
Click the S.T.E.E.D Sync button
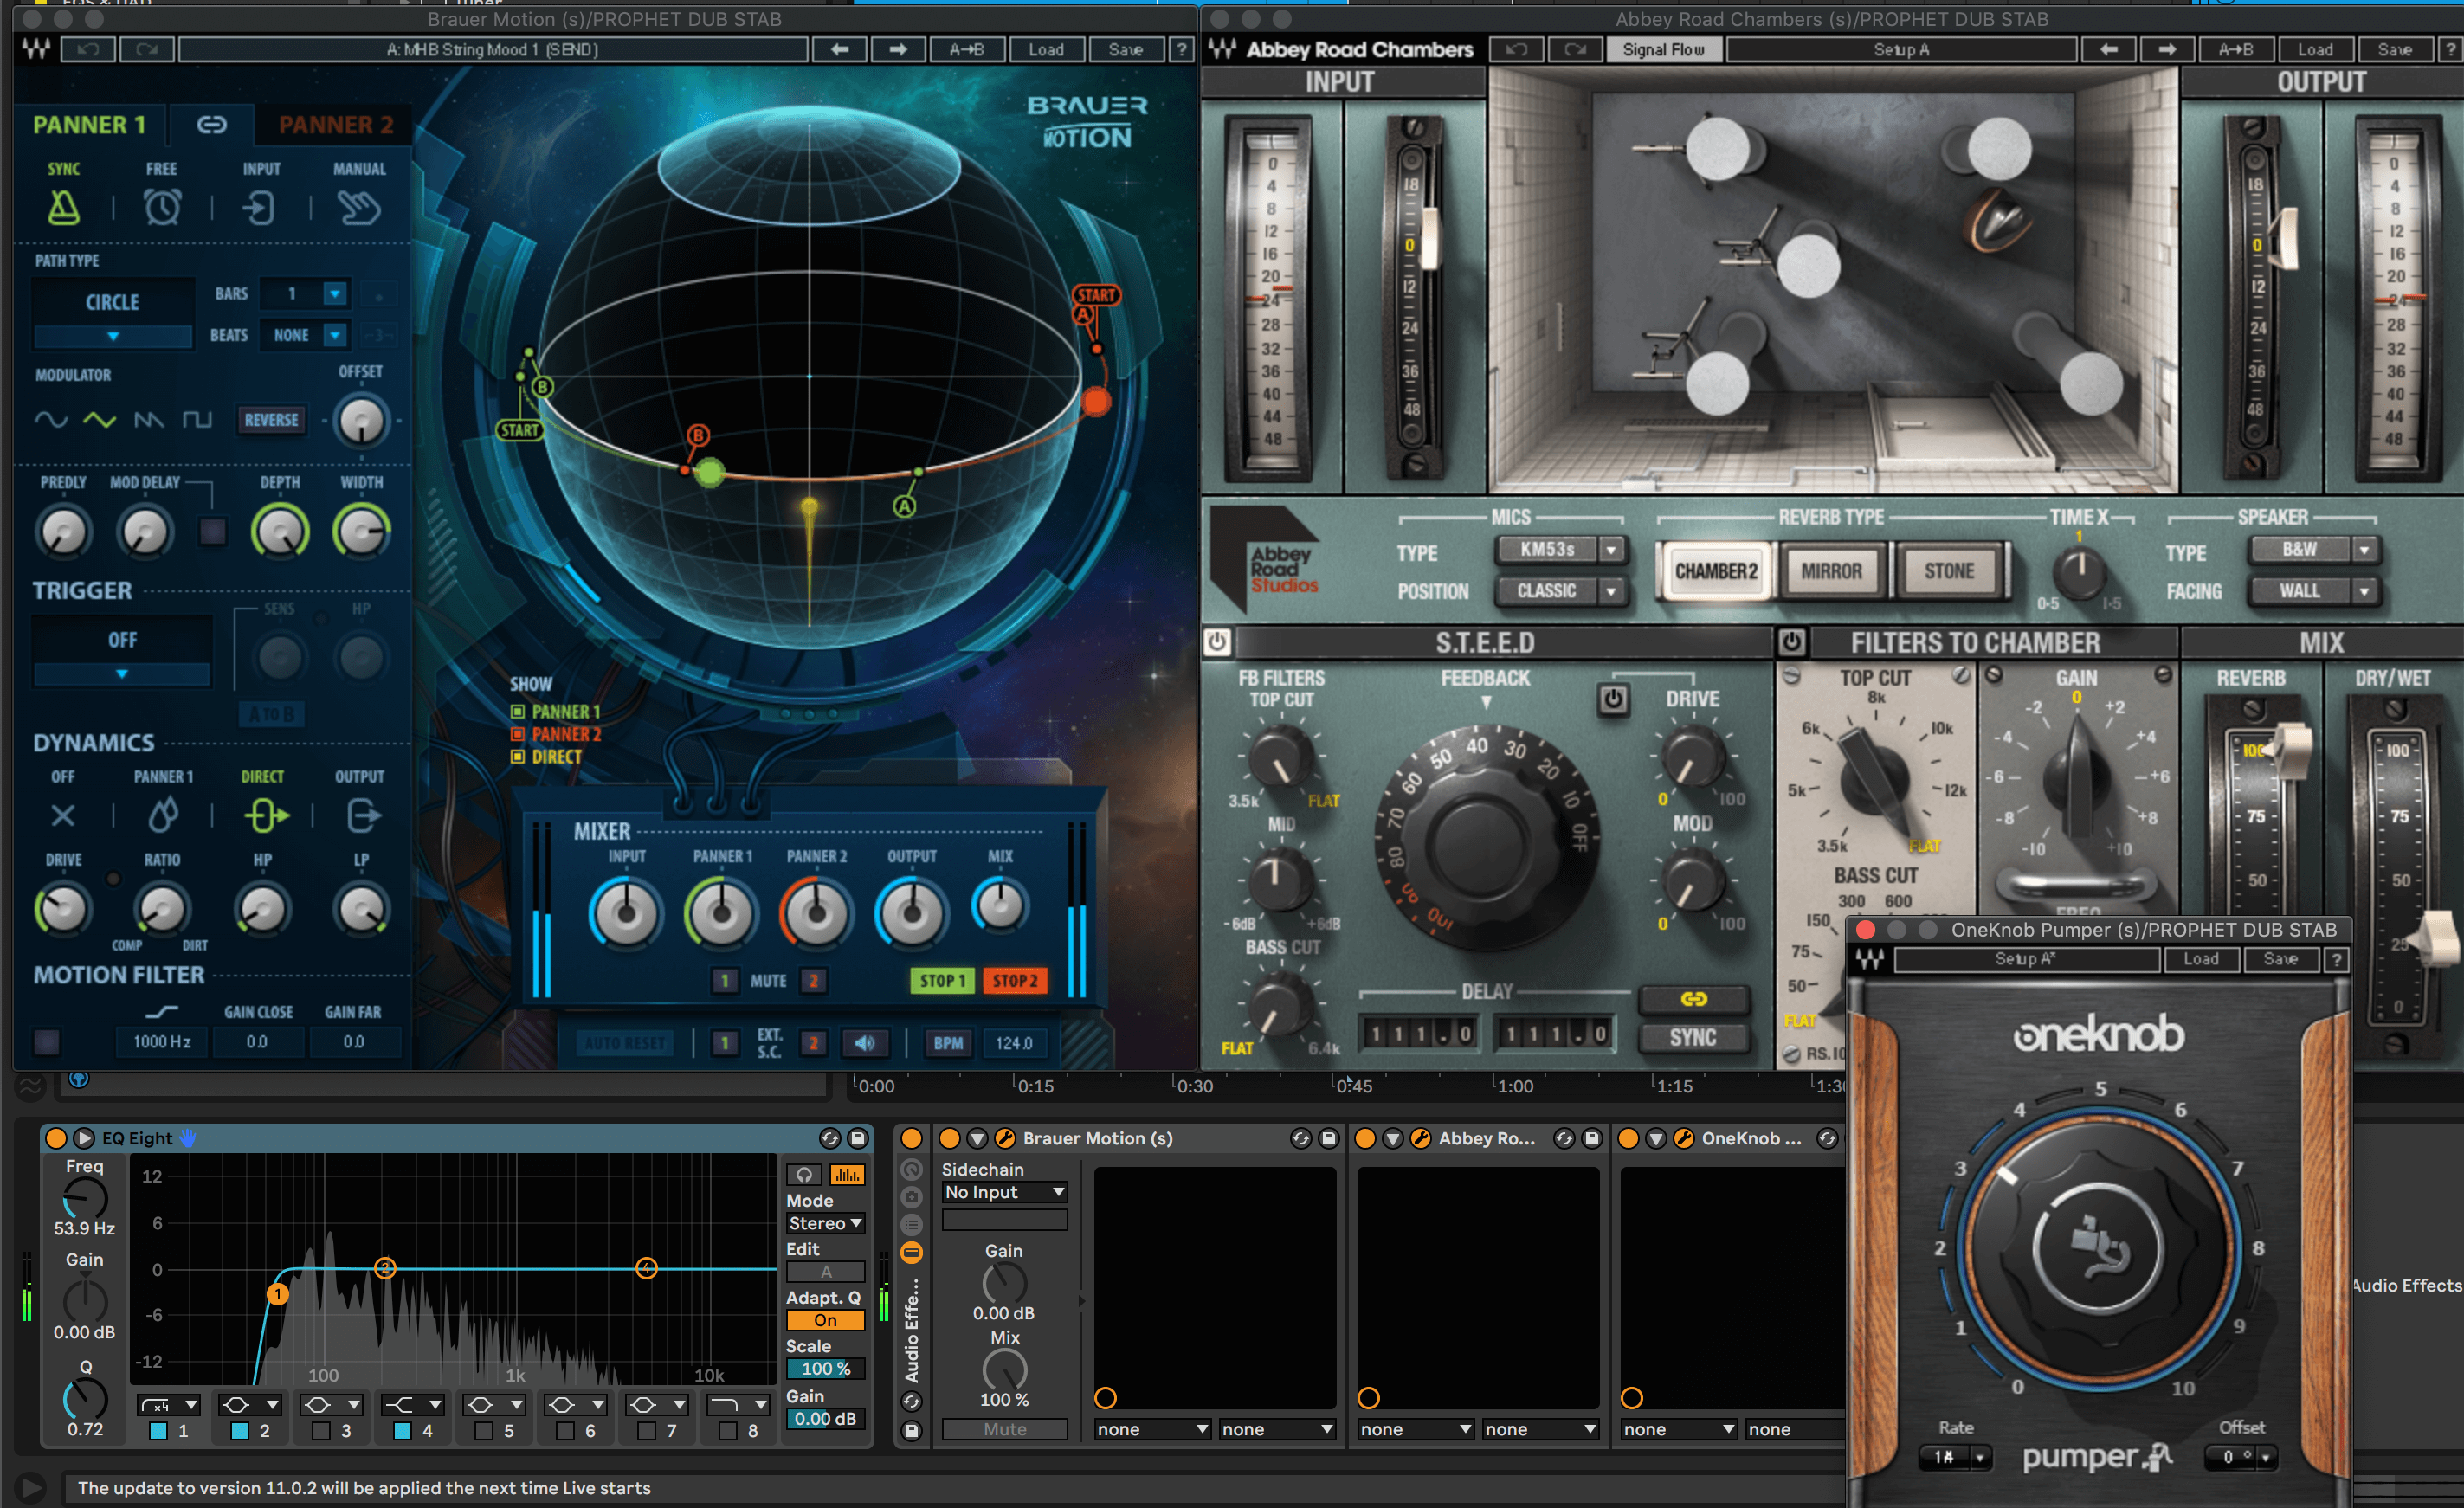point(1693,1038)
